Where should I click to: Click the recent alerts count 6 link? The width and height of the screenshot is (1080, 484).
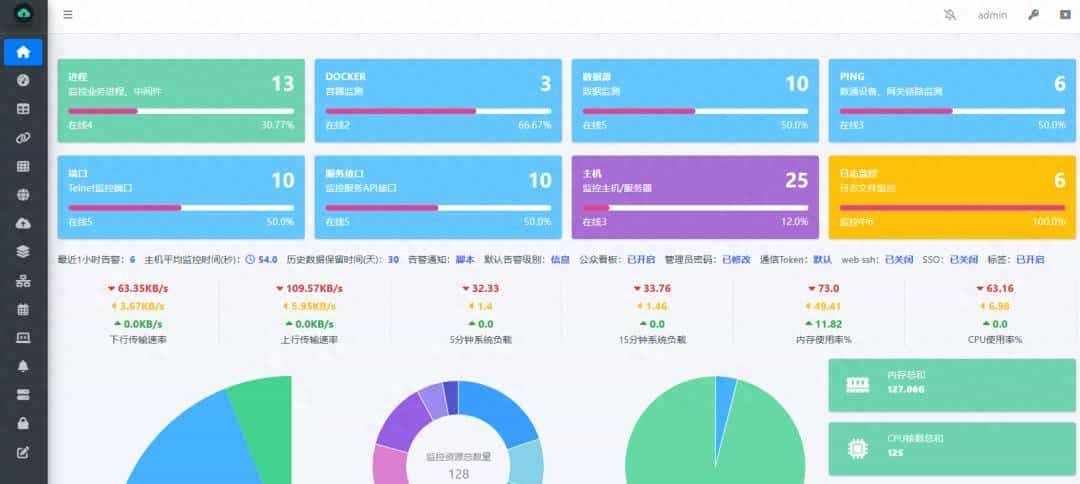coord(132,260)
